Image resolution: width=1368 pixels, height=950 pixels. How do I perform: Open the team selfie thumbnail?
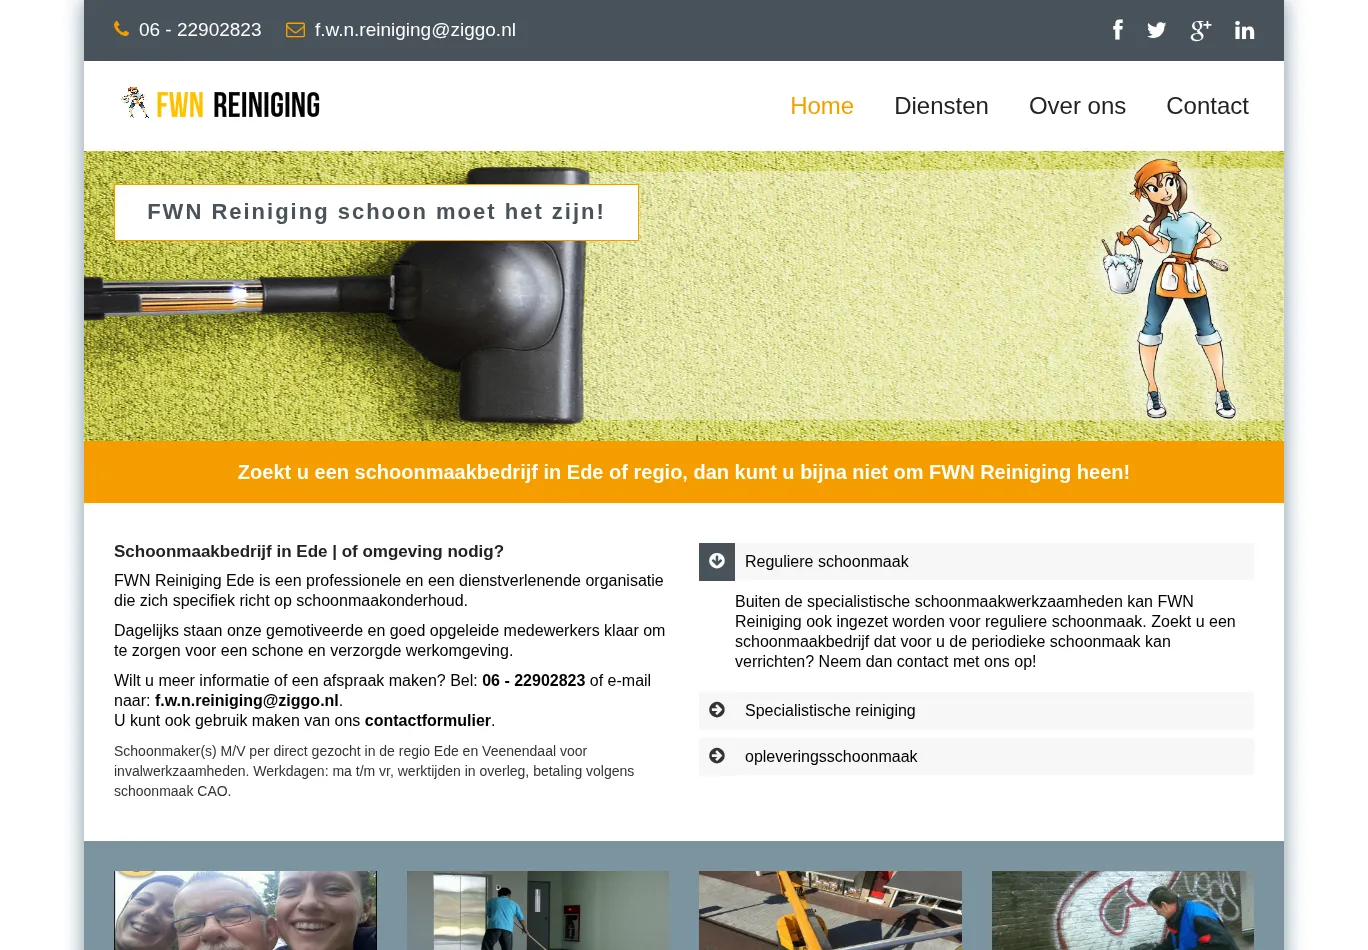(x=246, y=910)
